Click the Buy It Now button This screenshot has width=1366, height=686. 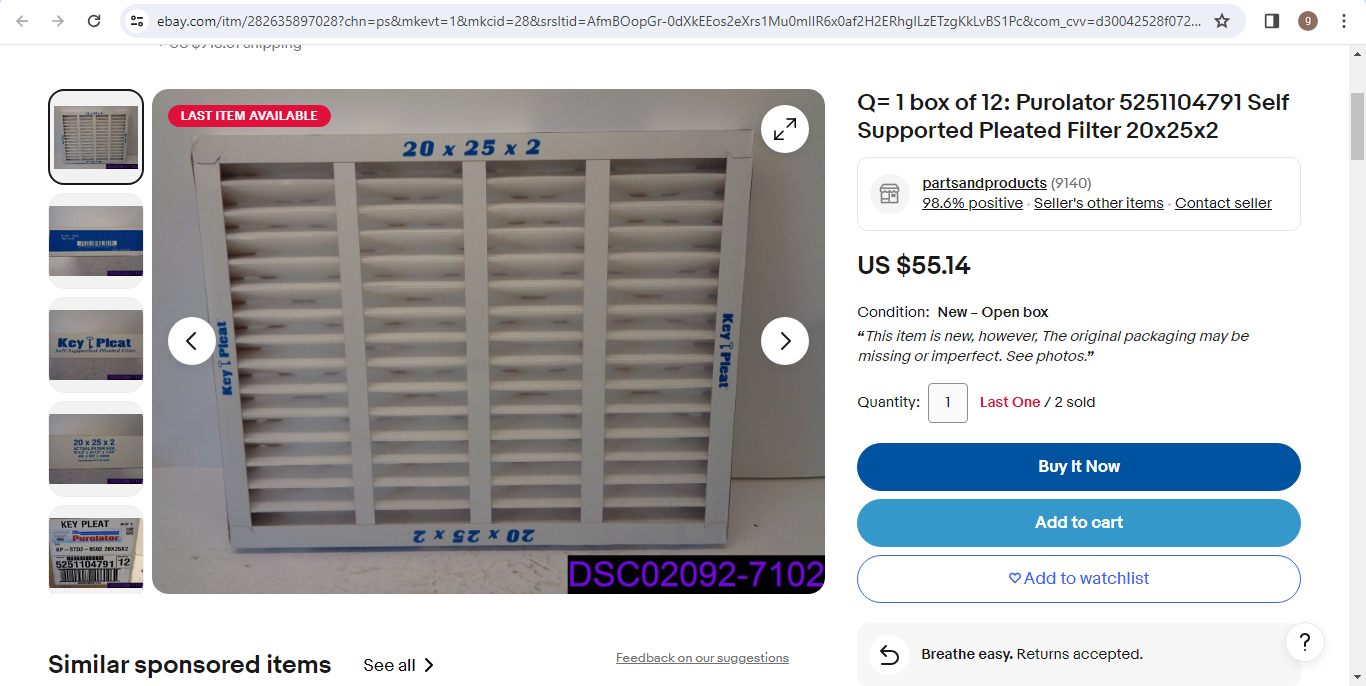tap(1079, 467)
